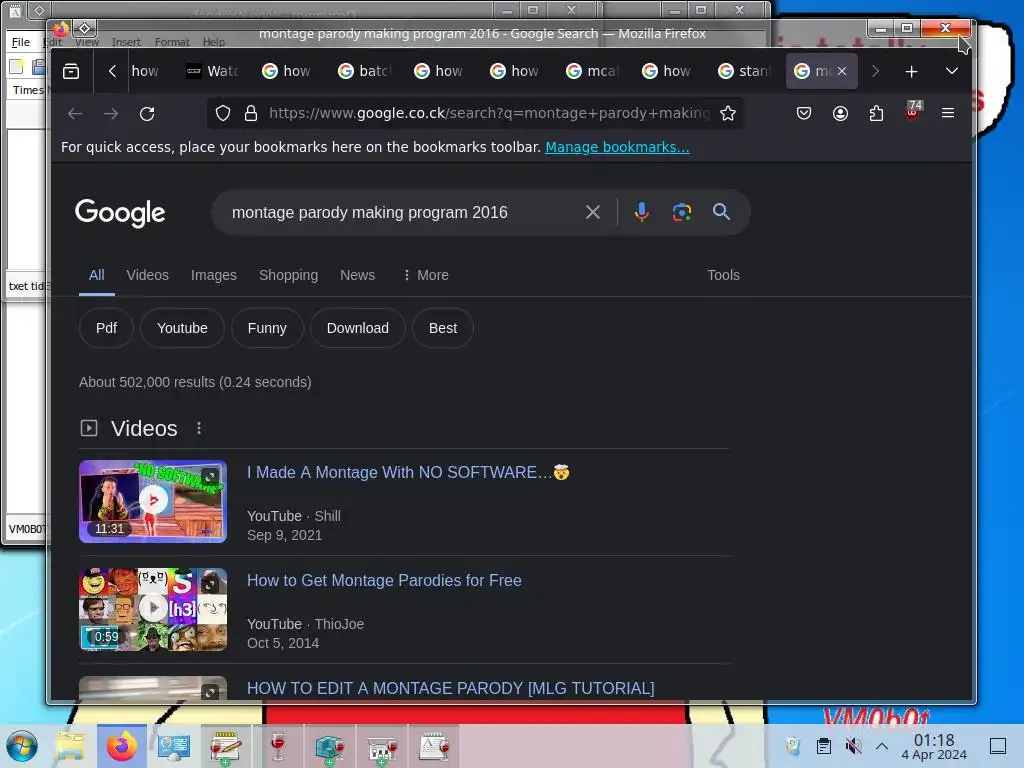
Task: Open a new tab with the plus button
Action: tap(911, 71)
